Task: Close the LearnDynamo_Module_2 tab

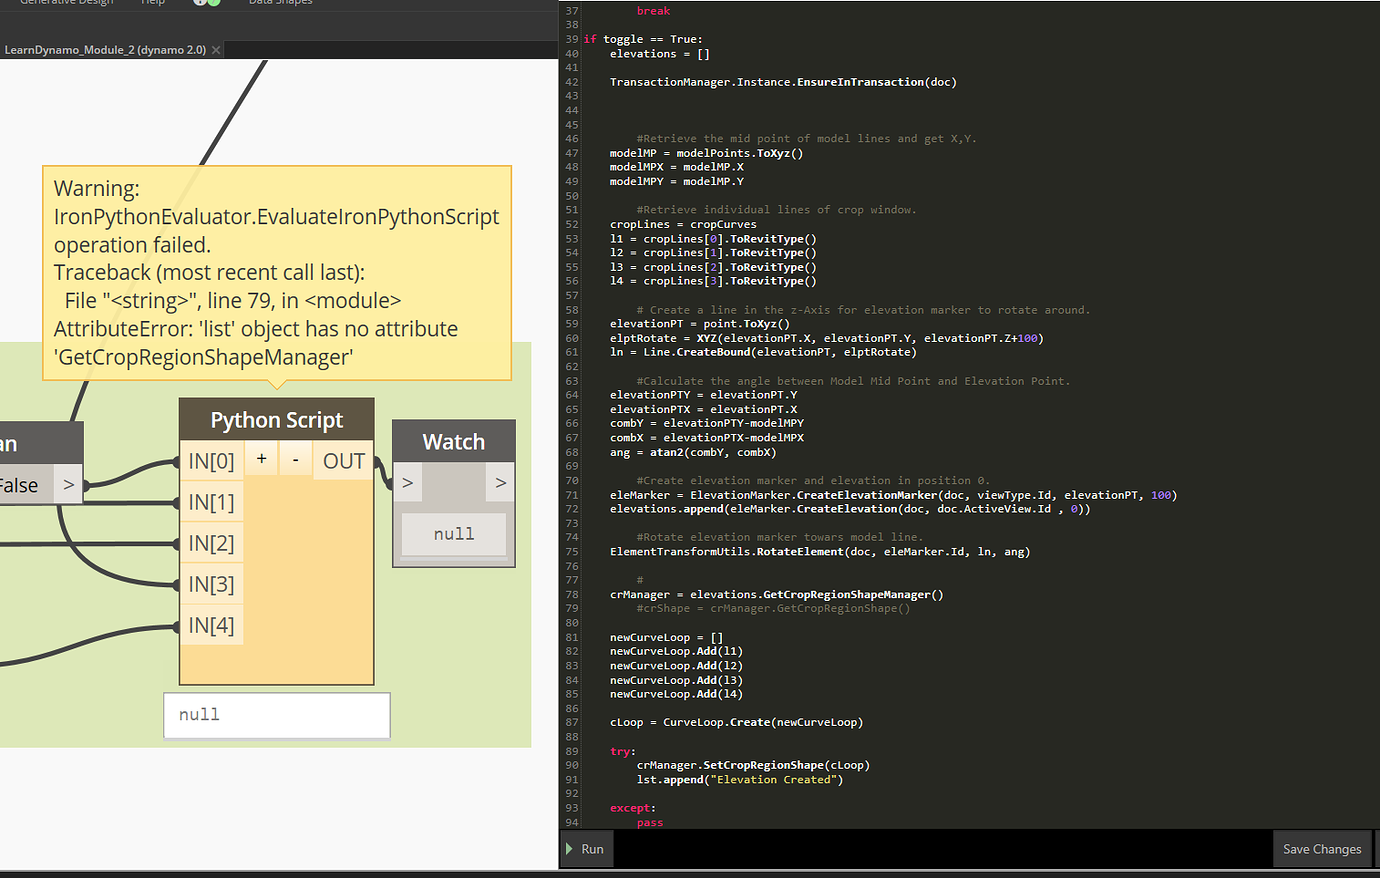Action: coord(215,48)
